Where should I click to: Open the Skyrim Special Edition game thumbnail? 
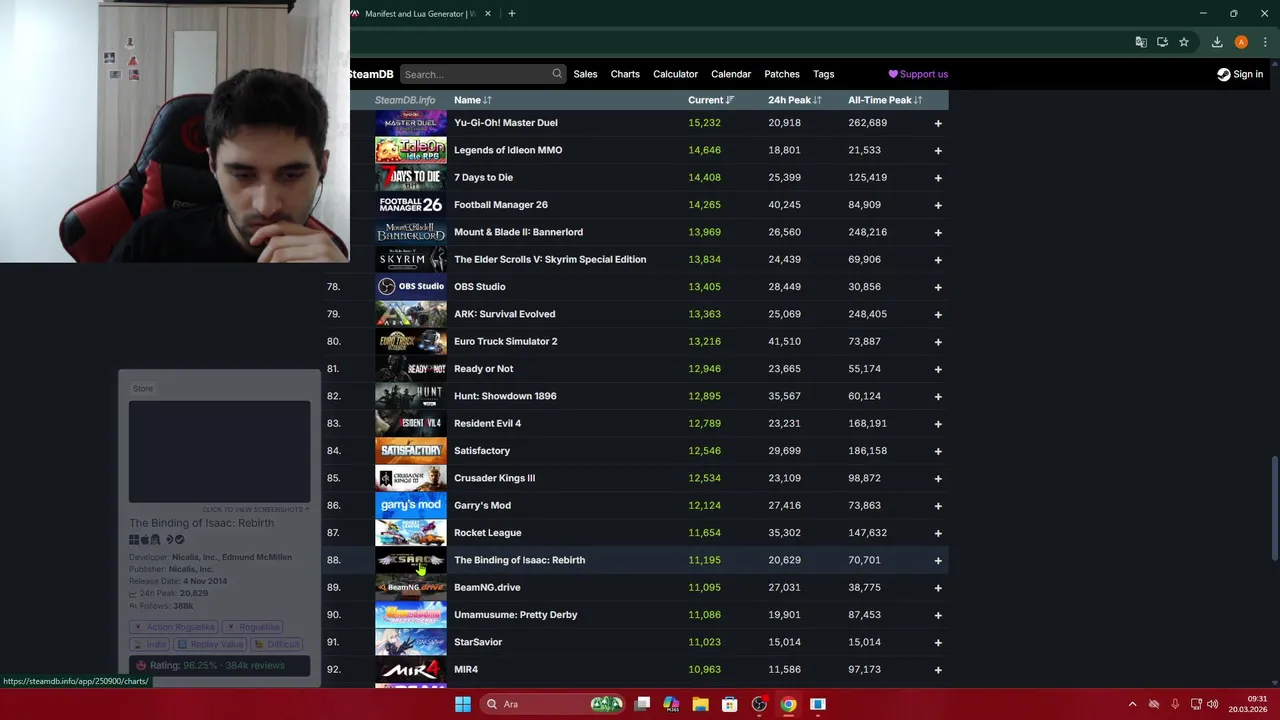(x=411, y=259)
